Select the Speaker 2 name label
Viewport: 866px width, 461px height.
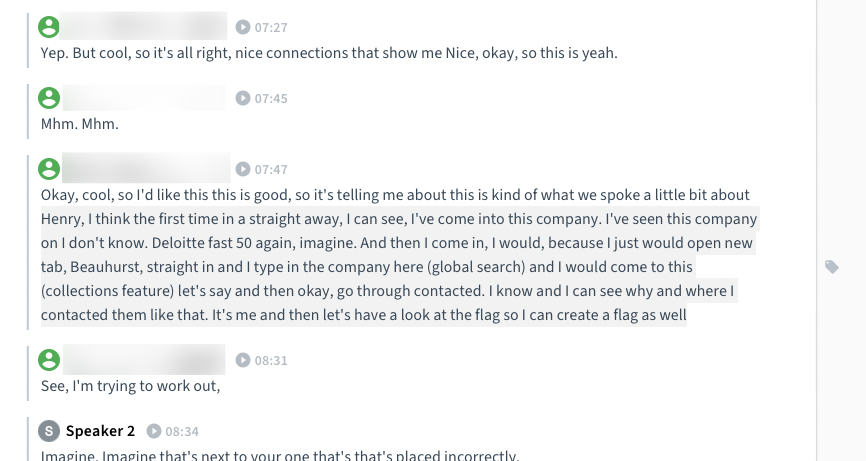pos(100,431)
